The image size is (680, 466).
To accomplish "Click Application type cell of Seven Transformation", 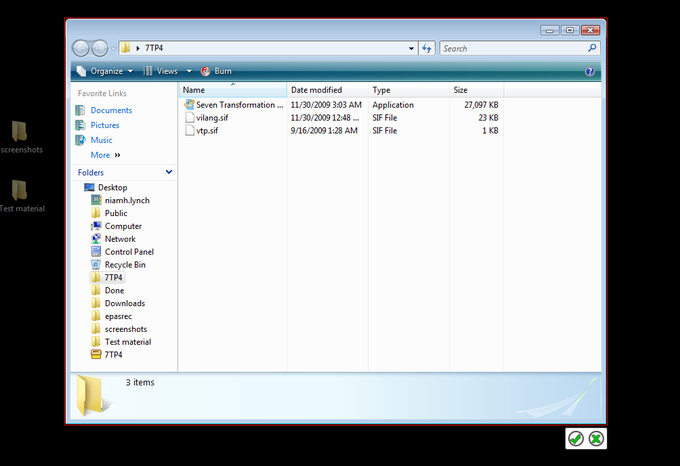I will pos(393,105).
